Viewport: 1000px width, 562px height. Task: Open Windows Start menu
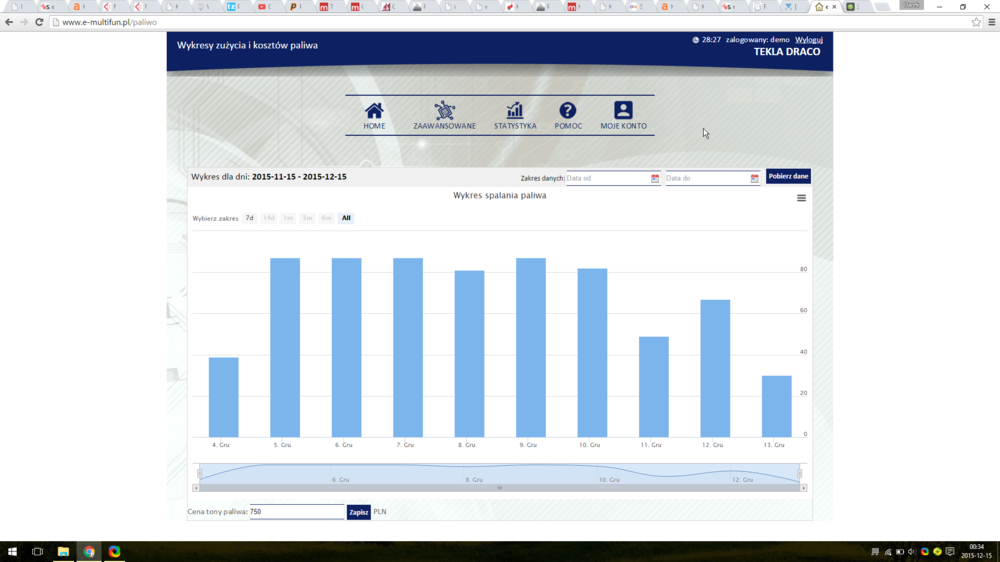pos(12,551)
